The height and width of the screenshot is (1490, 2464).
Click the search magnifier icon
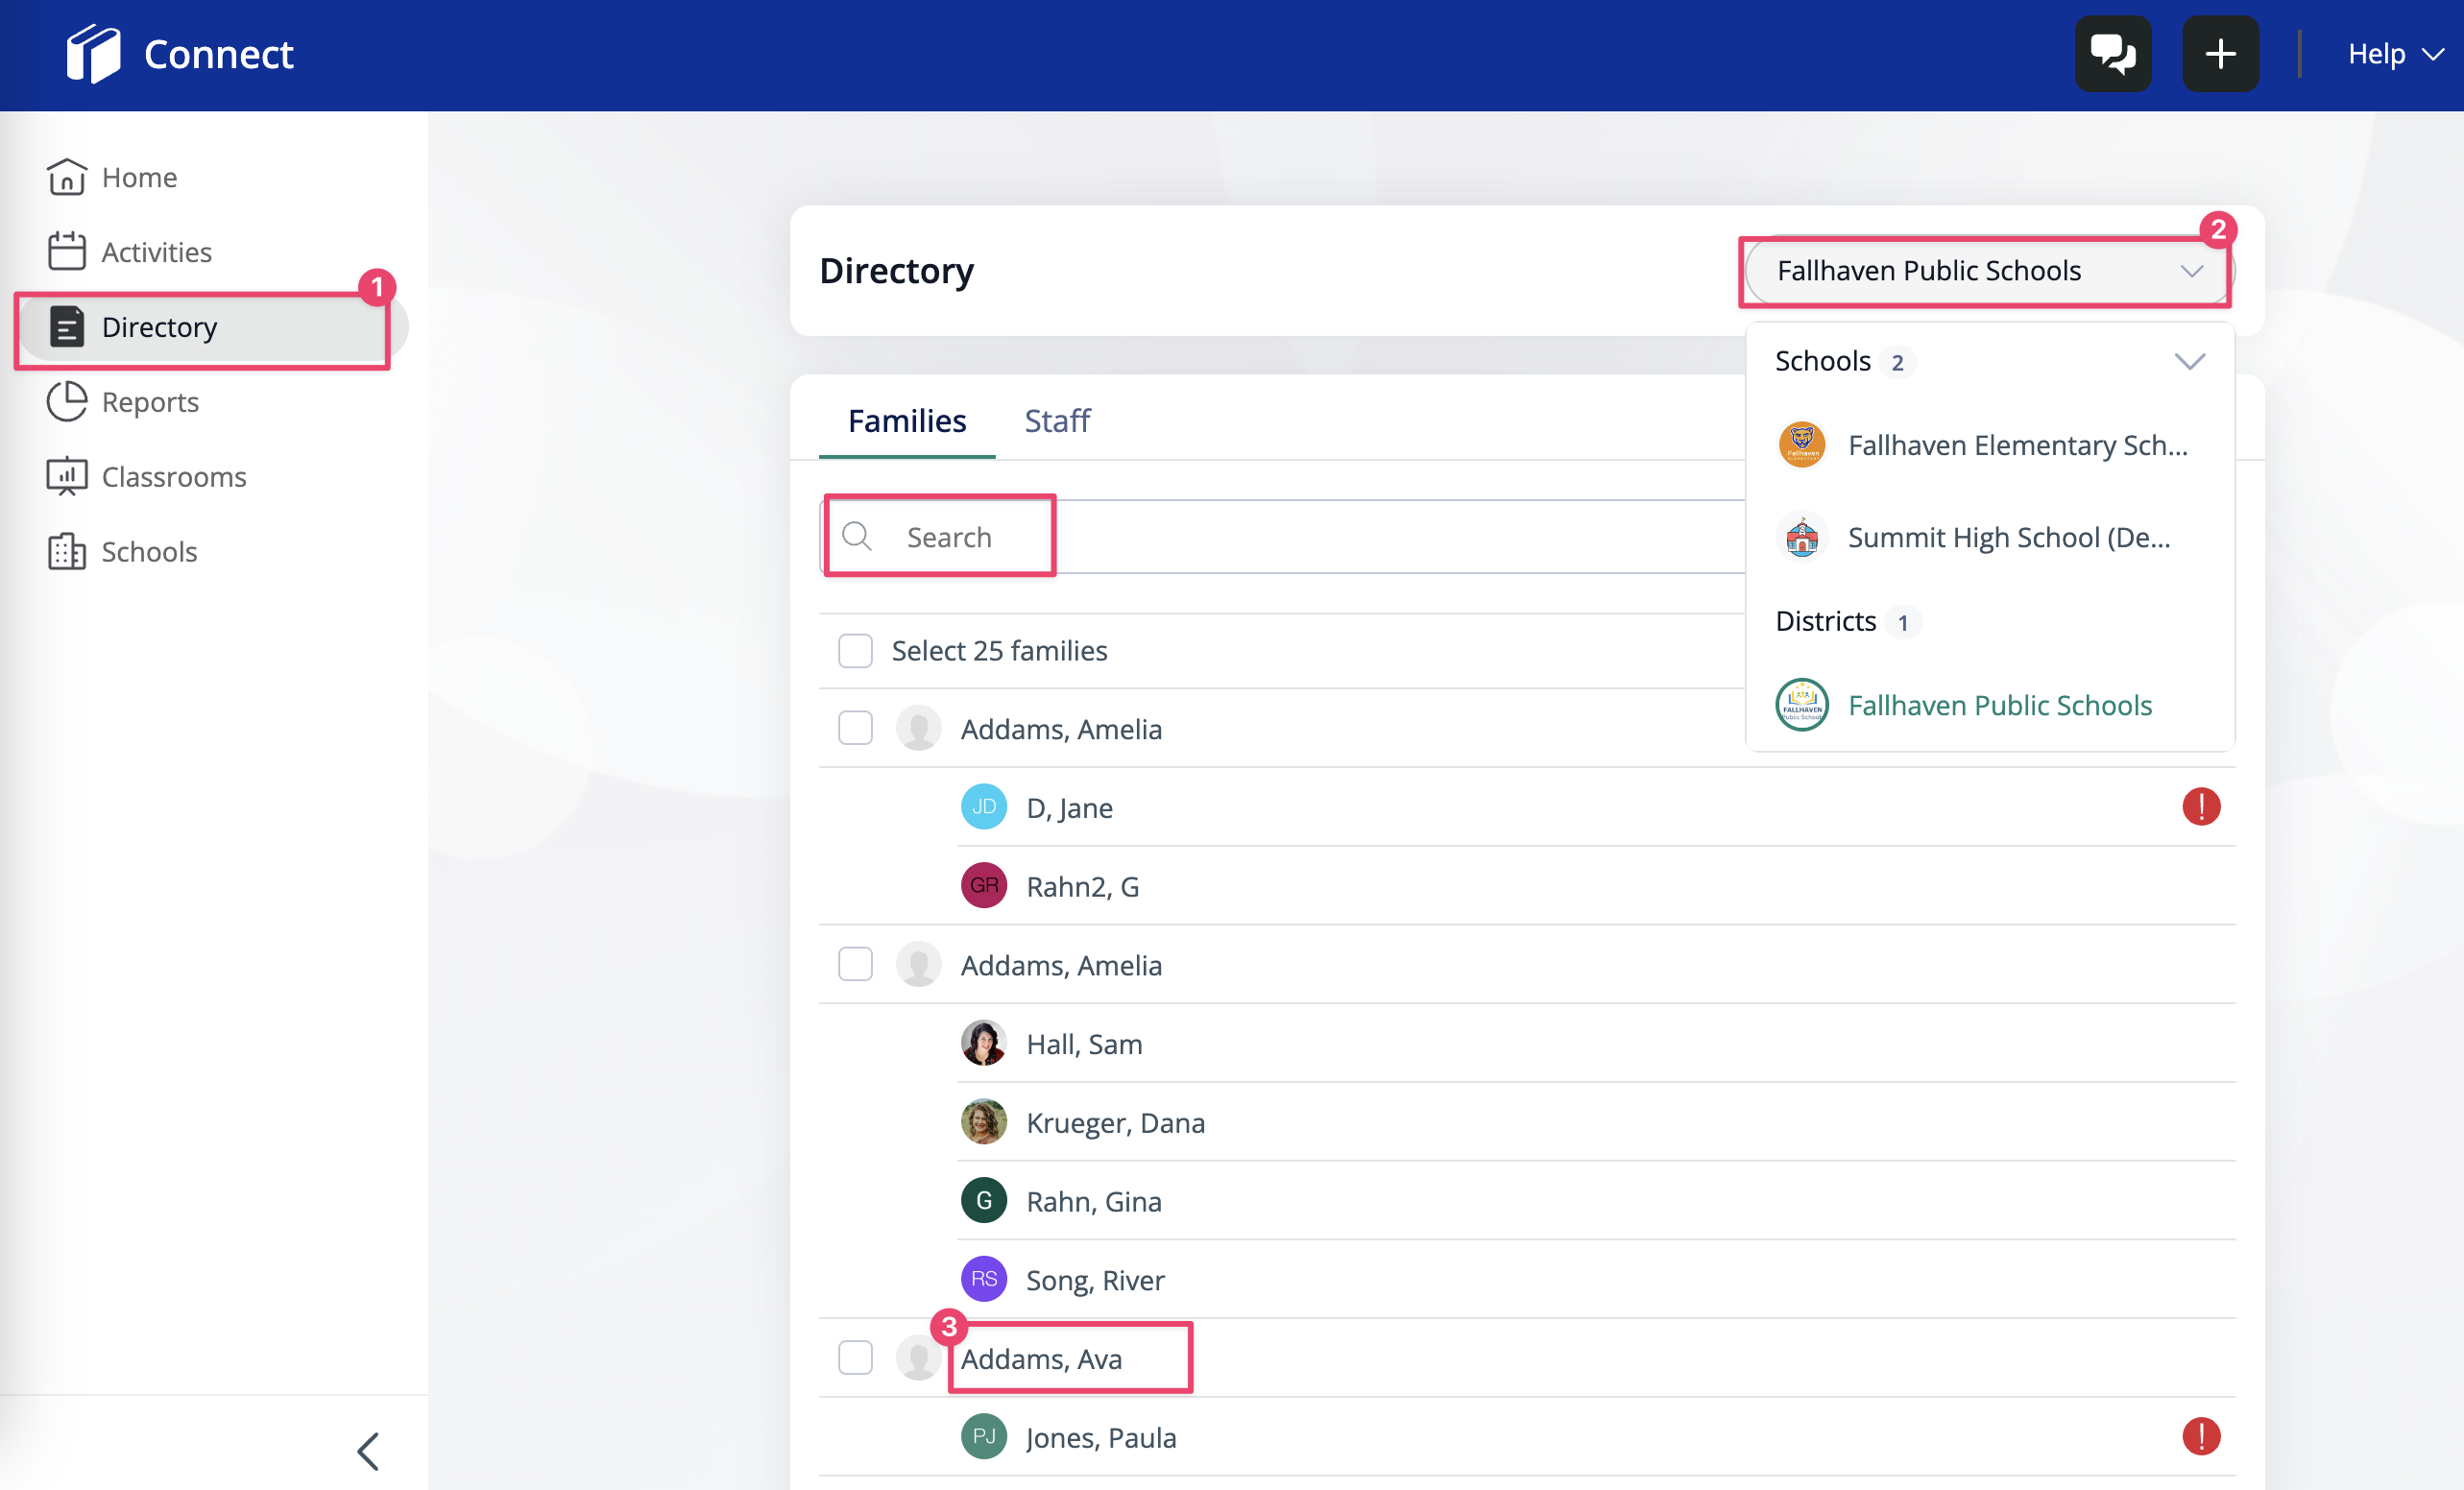coord(856,537)
